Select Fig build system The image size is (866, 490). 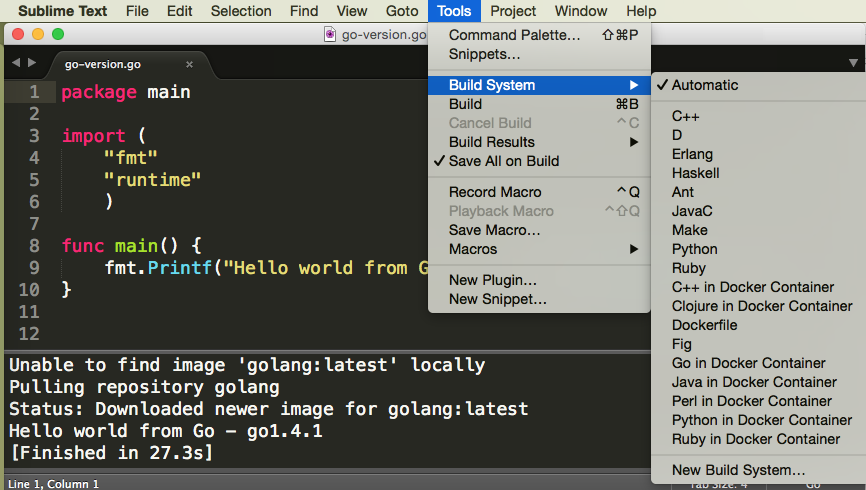pyautogui.click(x=759, y=344)
